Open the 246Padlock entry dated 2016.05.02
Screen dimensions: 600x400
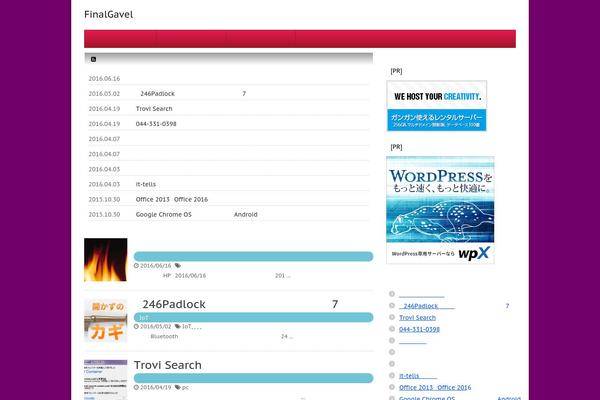[193, 93]
